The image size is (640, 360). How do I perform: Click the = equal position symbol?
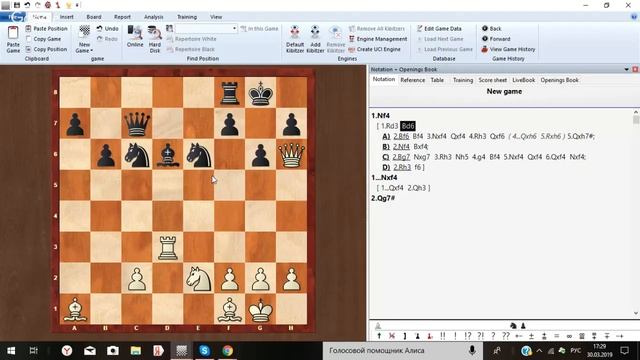point(556,336)
